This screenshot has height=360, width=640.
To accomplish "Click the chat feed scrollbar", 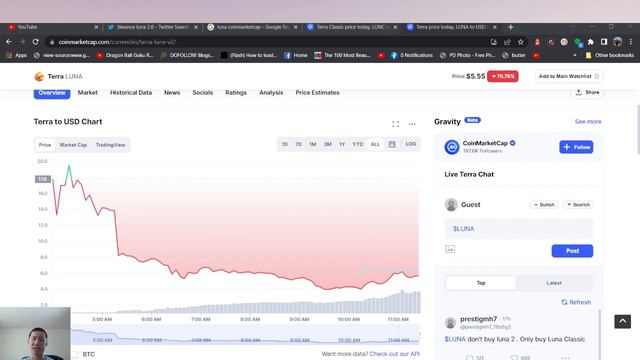I will click(600, 335).
